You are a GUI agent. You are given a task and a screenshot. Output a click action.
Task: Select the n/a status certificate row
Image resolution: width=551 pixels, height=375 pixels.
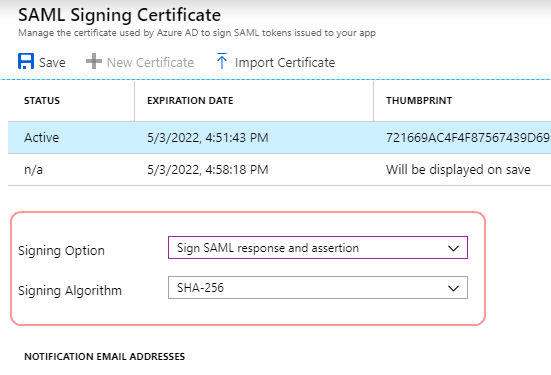tap(279, 170)
